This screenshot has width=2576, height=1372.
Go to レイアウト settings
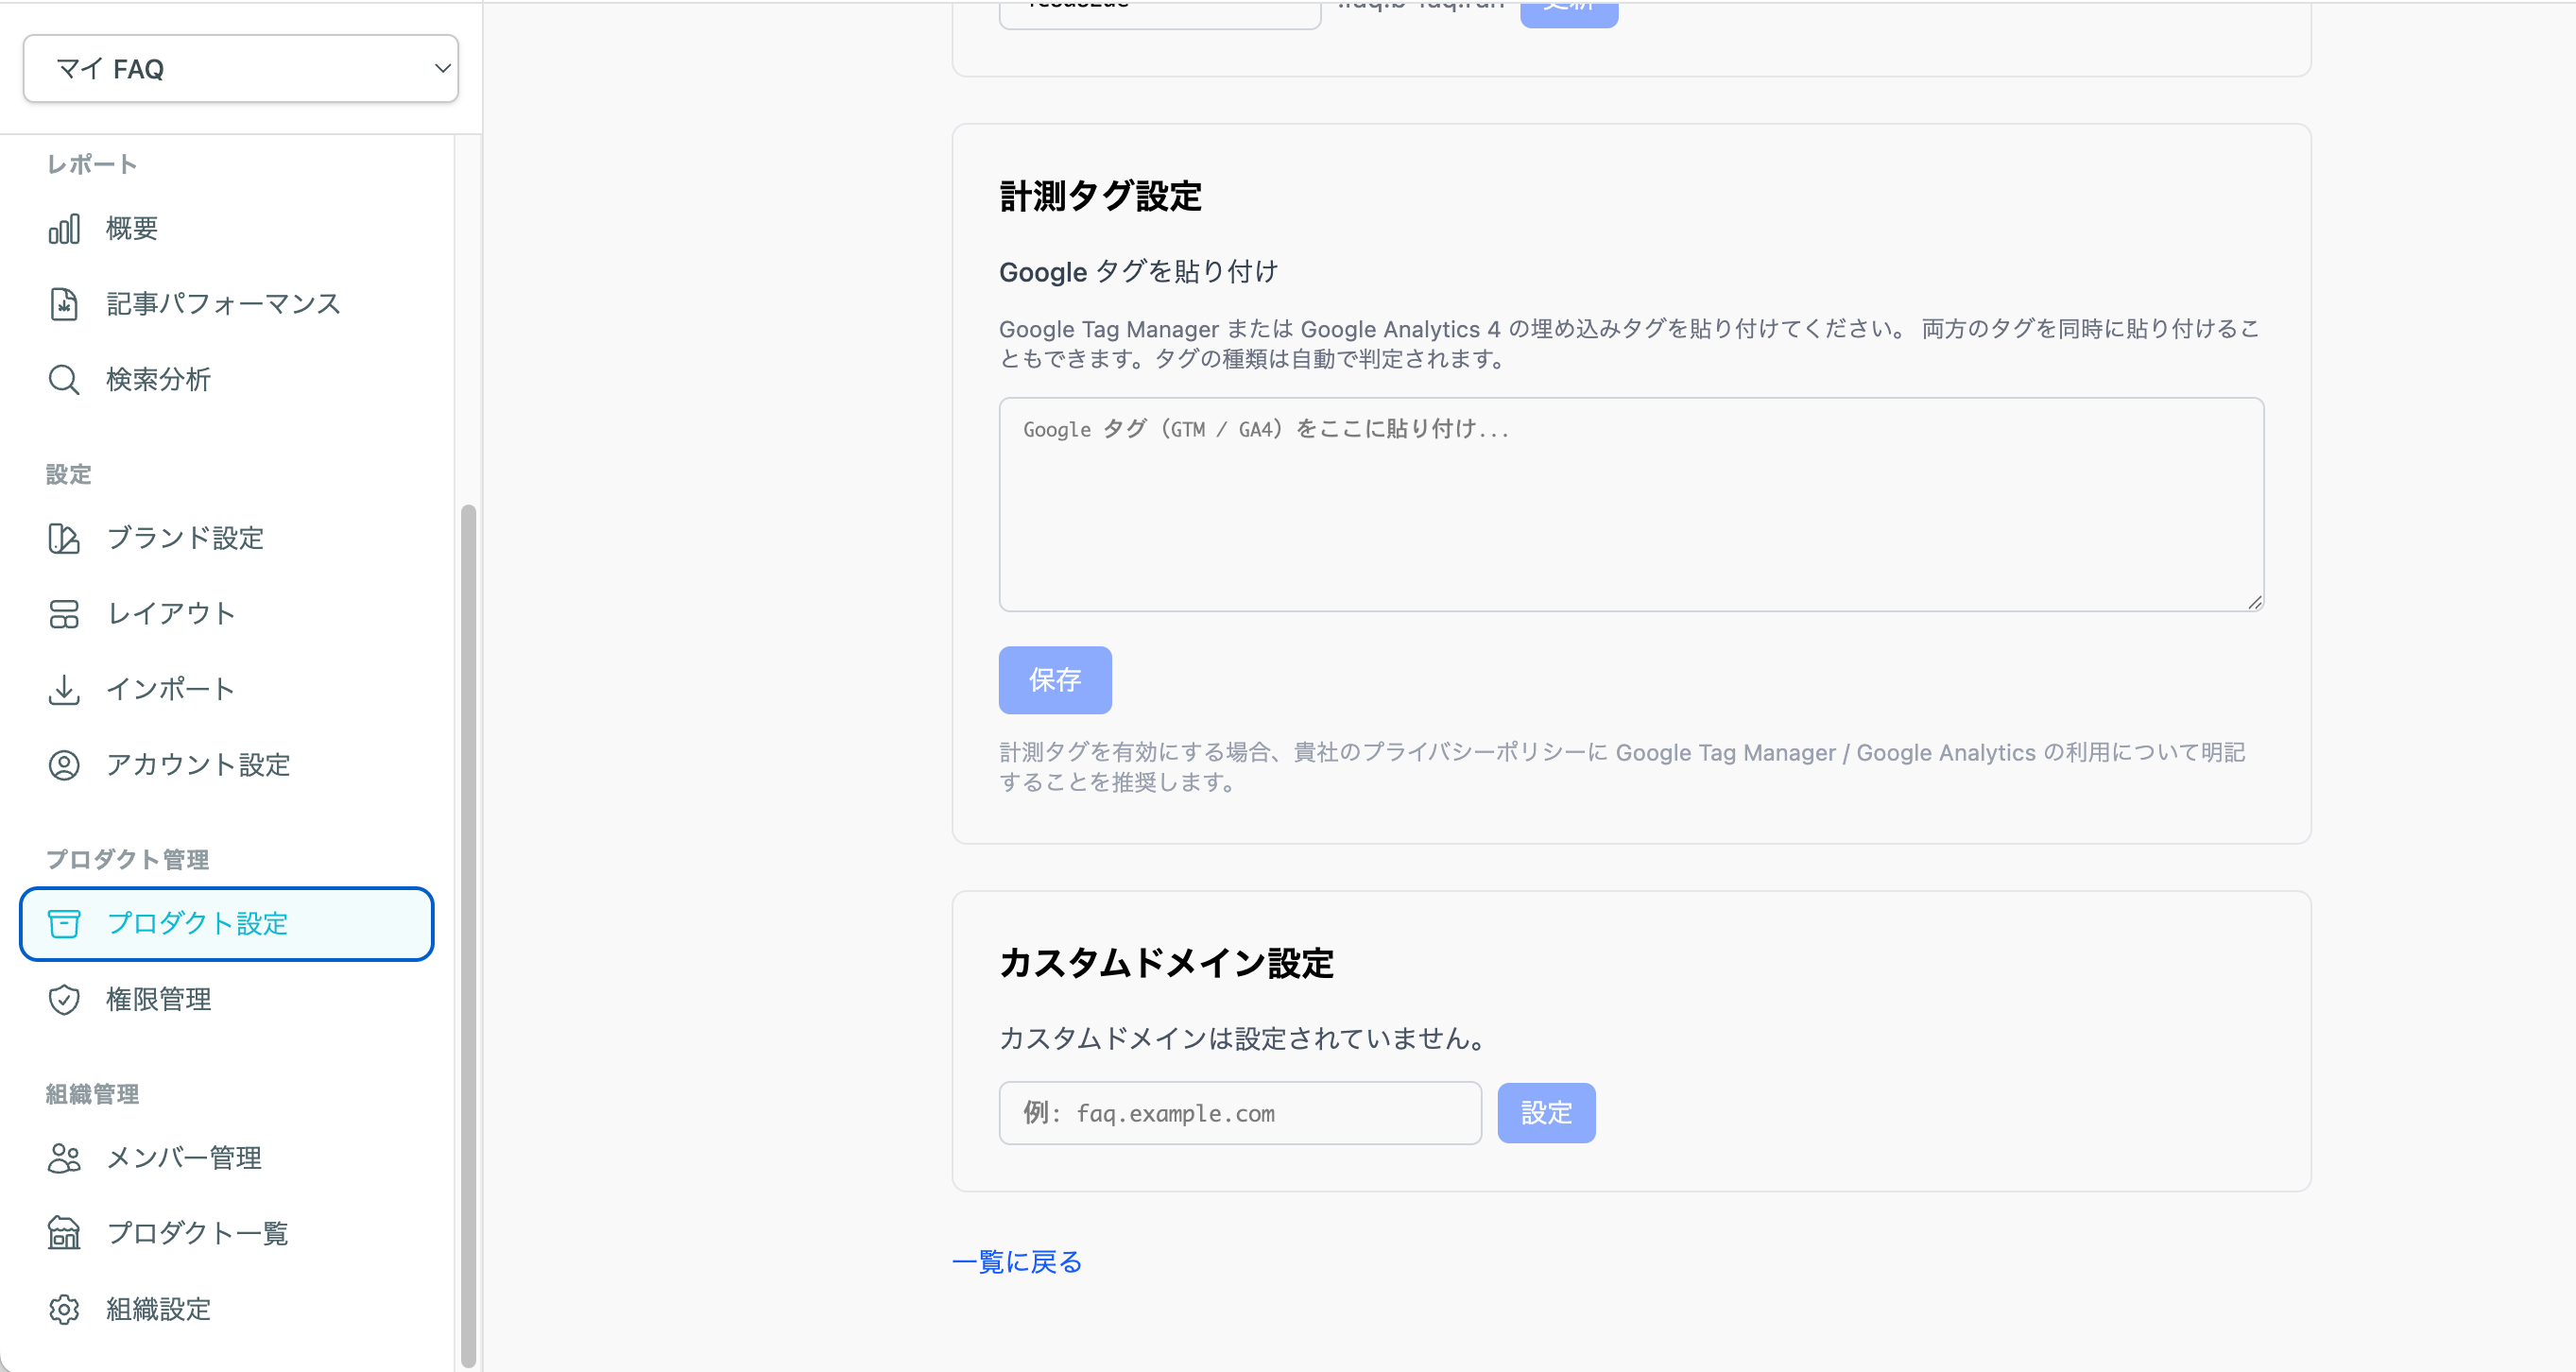pyautogui.click(x=171, y=614)
